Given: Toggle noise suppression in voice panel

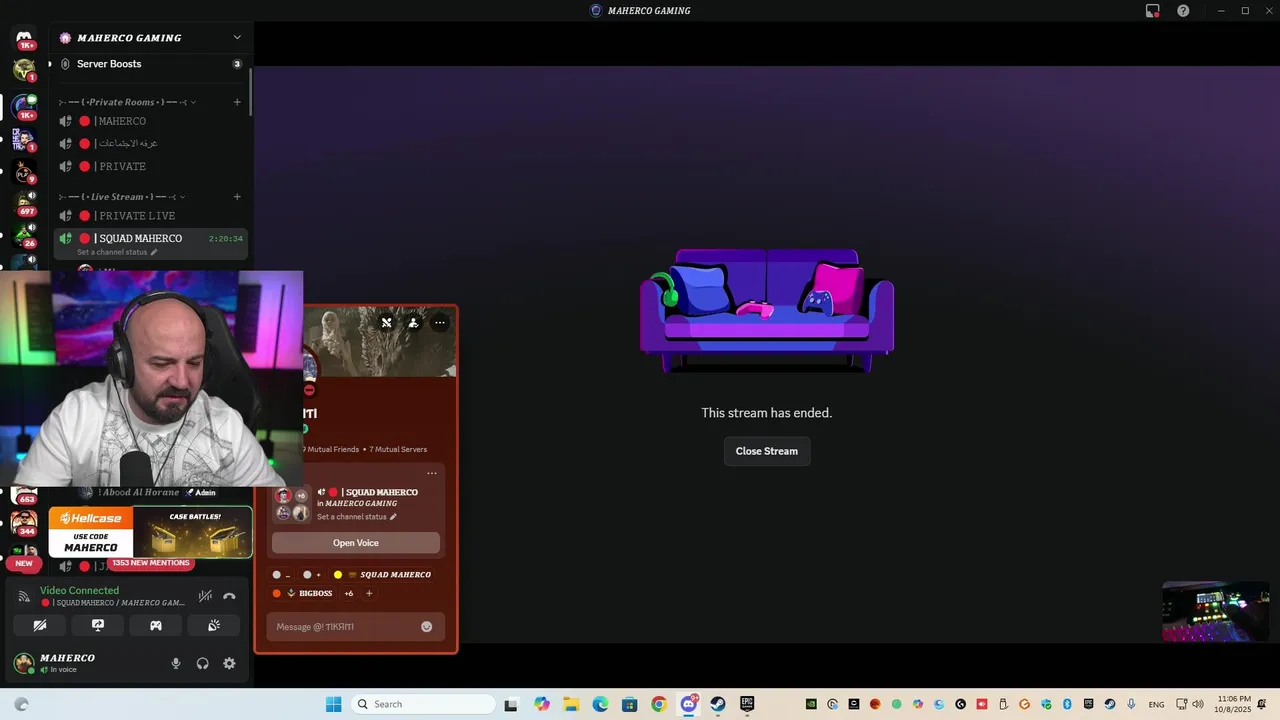Looking at the screenshot, I should coord(205,596).
